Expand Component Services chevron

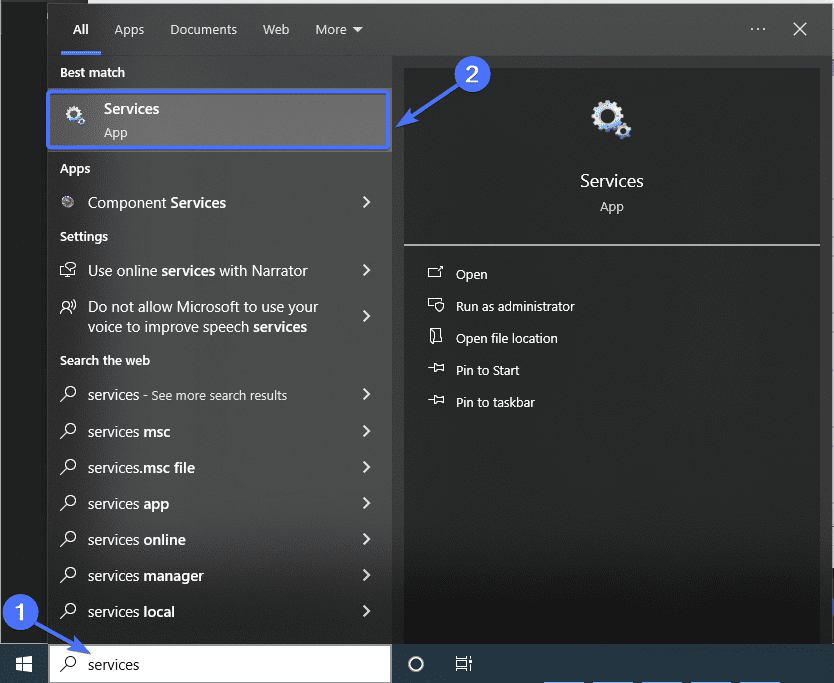tap(366, 202)
